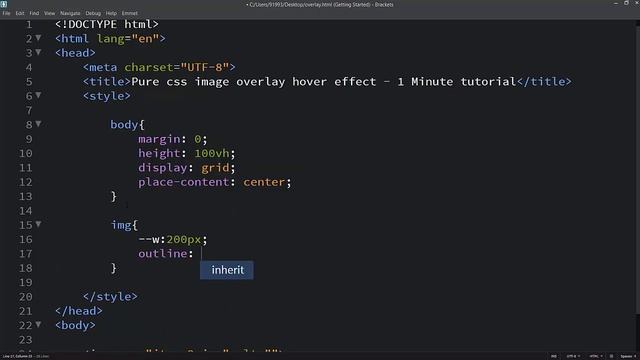Open the File menu
Viewport: 640px width, 360px height.
[x=7, y=13]
